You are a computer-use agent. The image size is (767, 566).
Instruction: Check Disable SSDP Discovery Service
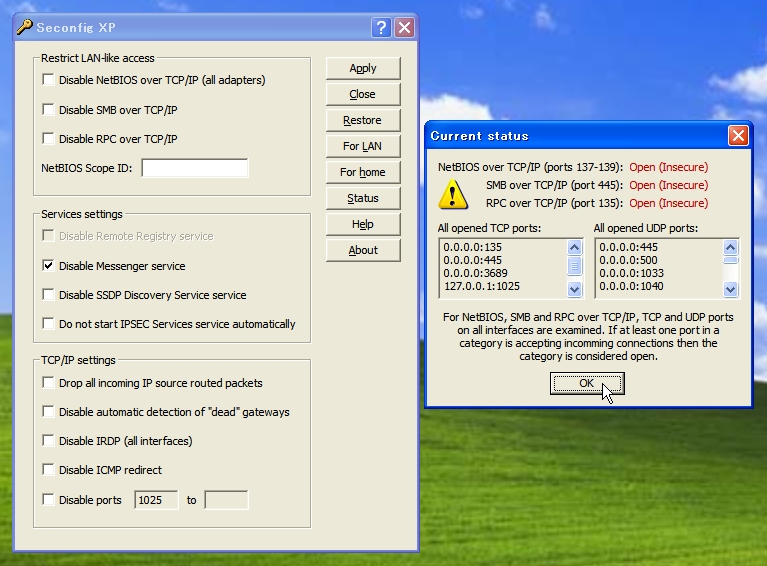click(48, 294)
